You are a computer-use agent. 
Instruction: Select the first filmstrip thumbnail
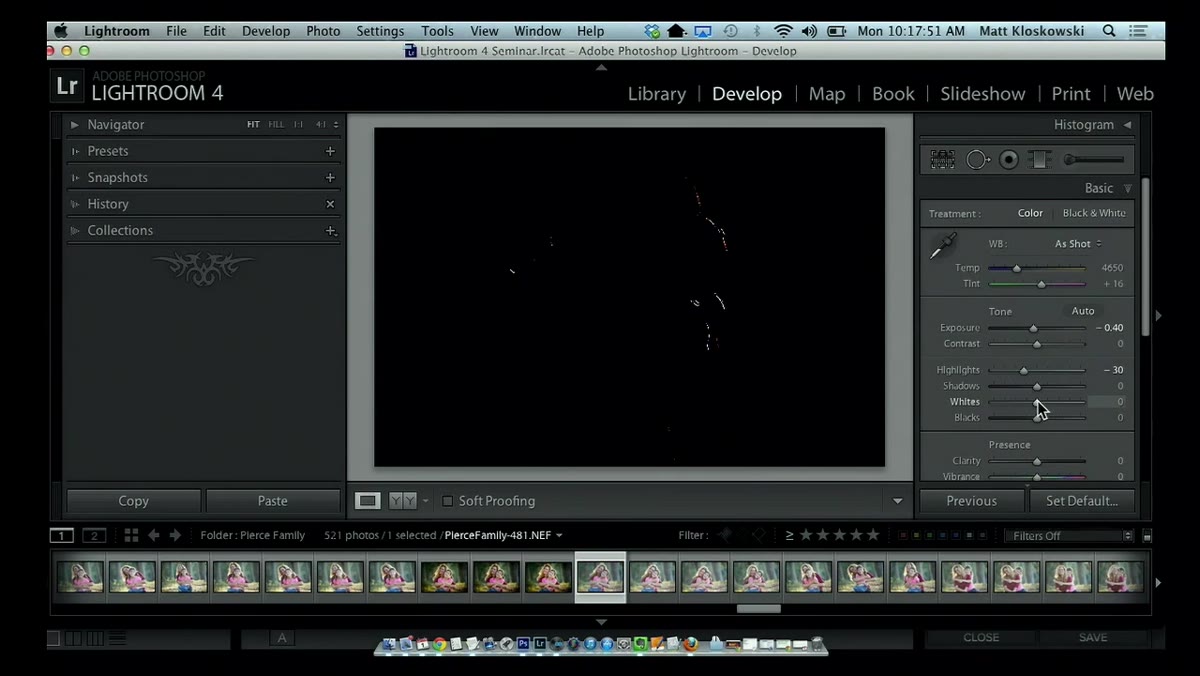[x=80, y=577]
